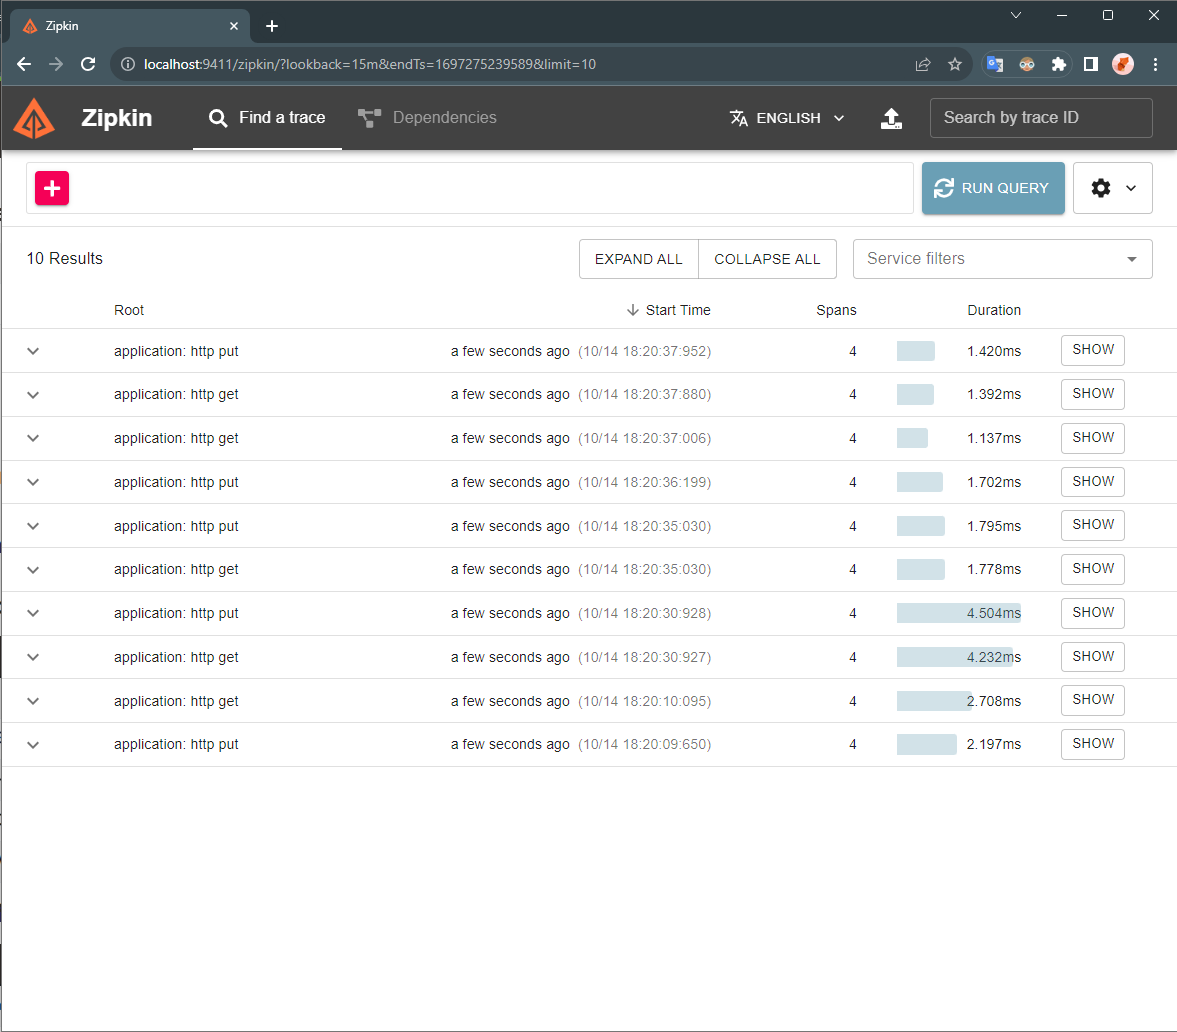
Task: Click the upload JSON trace icon
Action: point(891,118)
